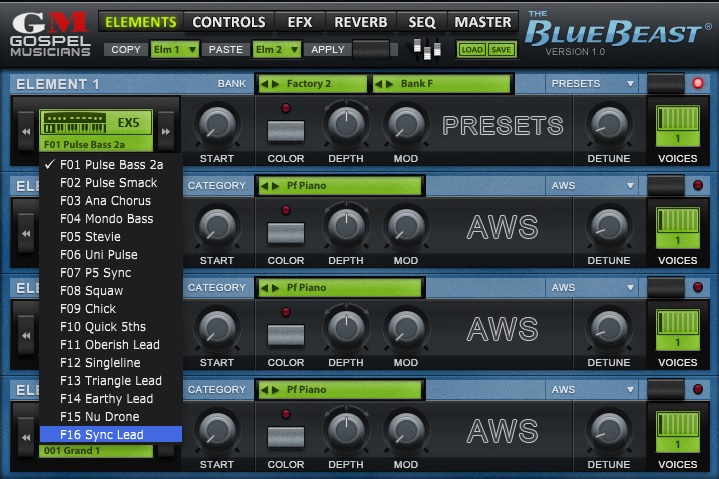719x479 pixels.
Task: Click Element 4 previous sample arrow
Action: [26, 437]
